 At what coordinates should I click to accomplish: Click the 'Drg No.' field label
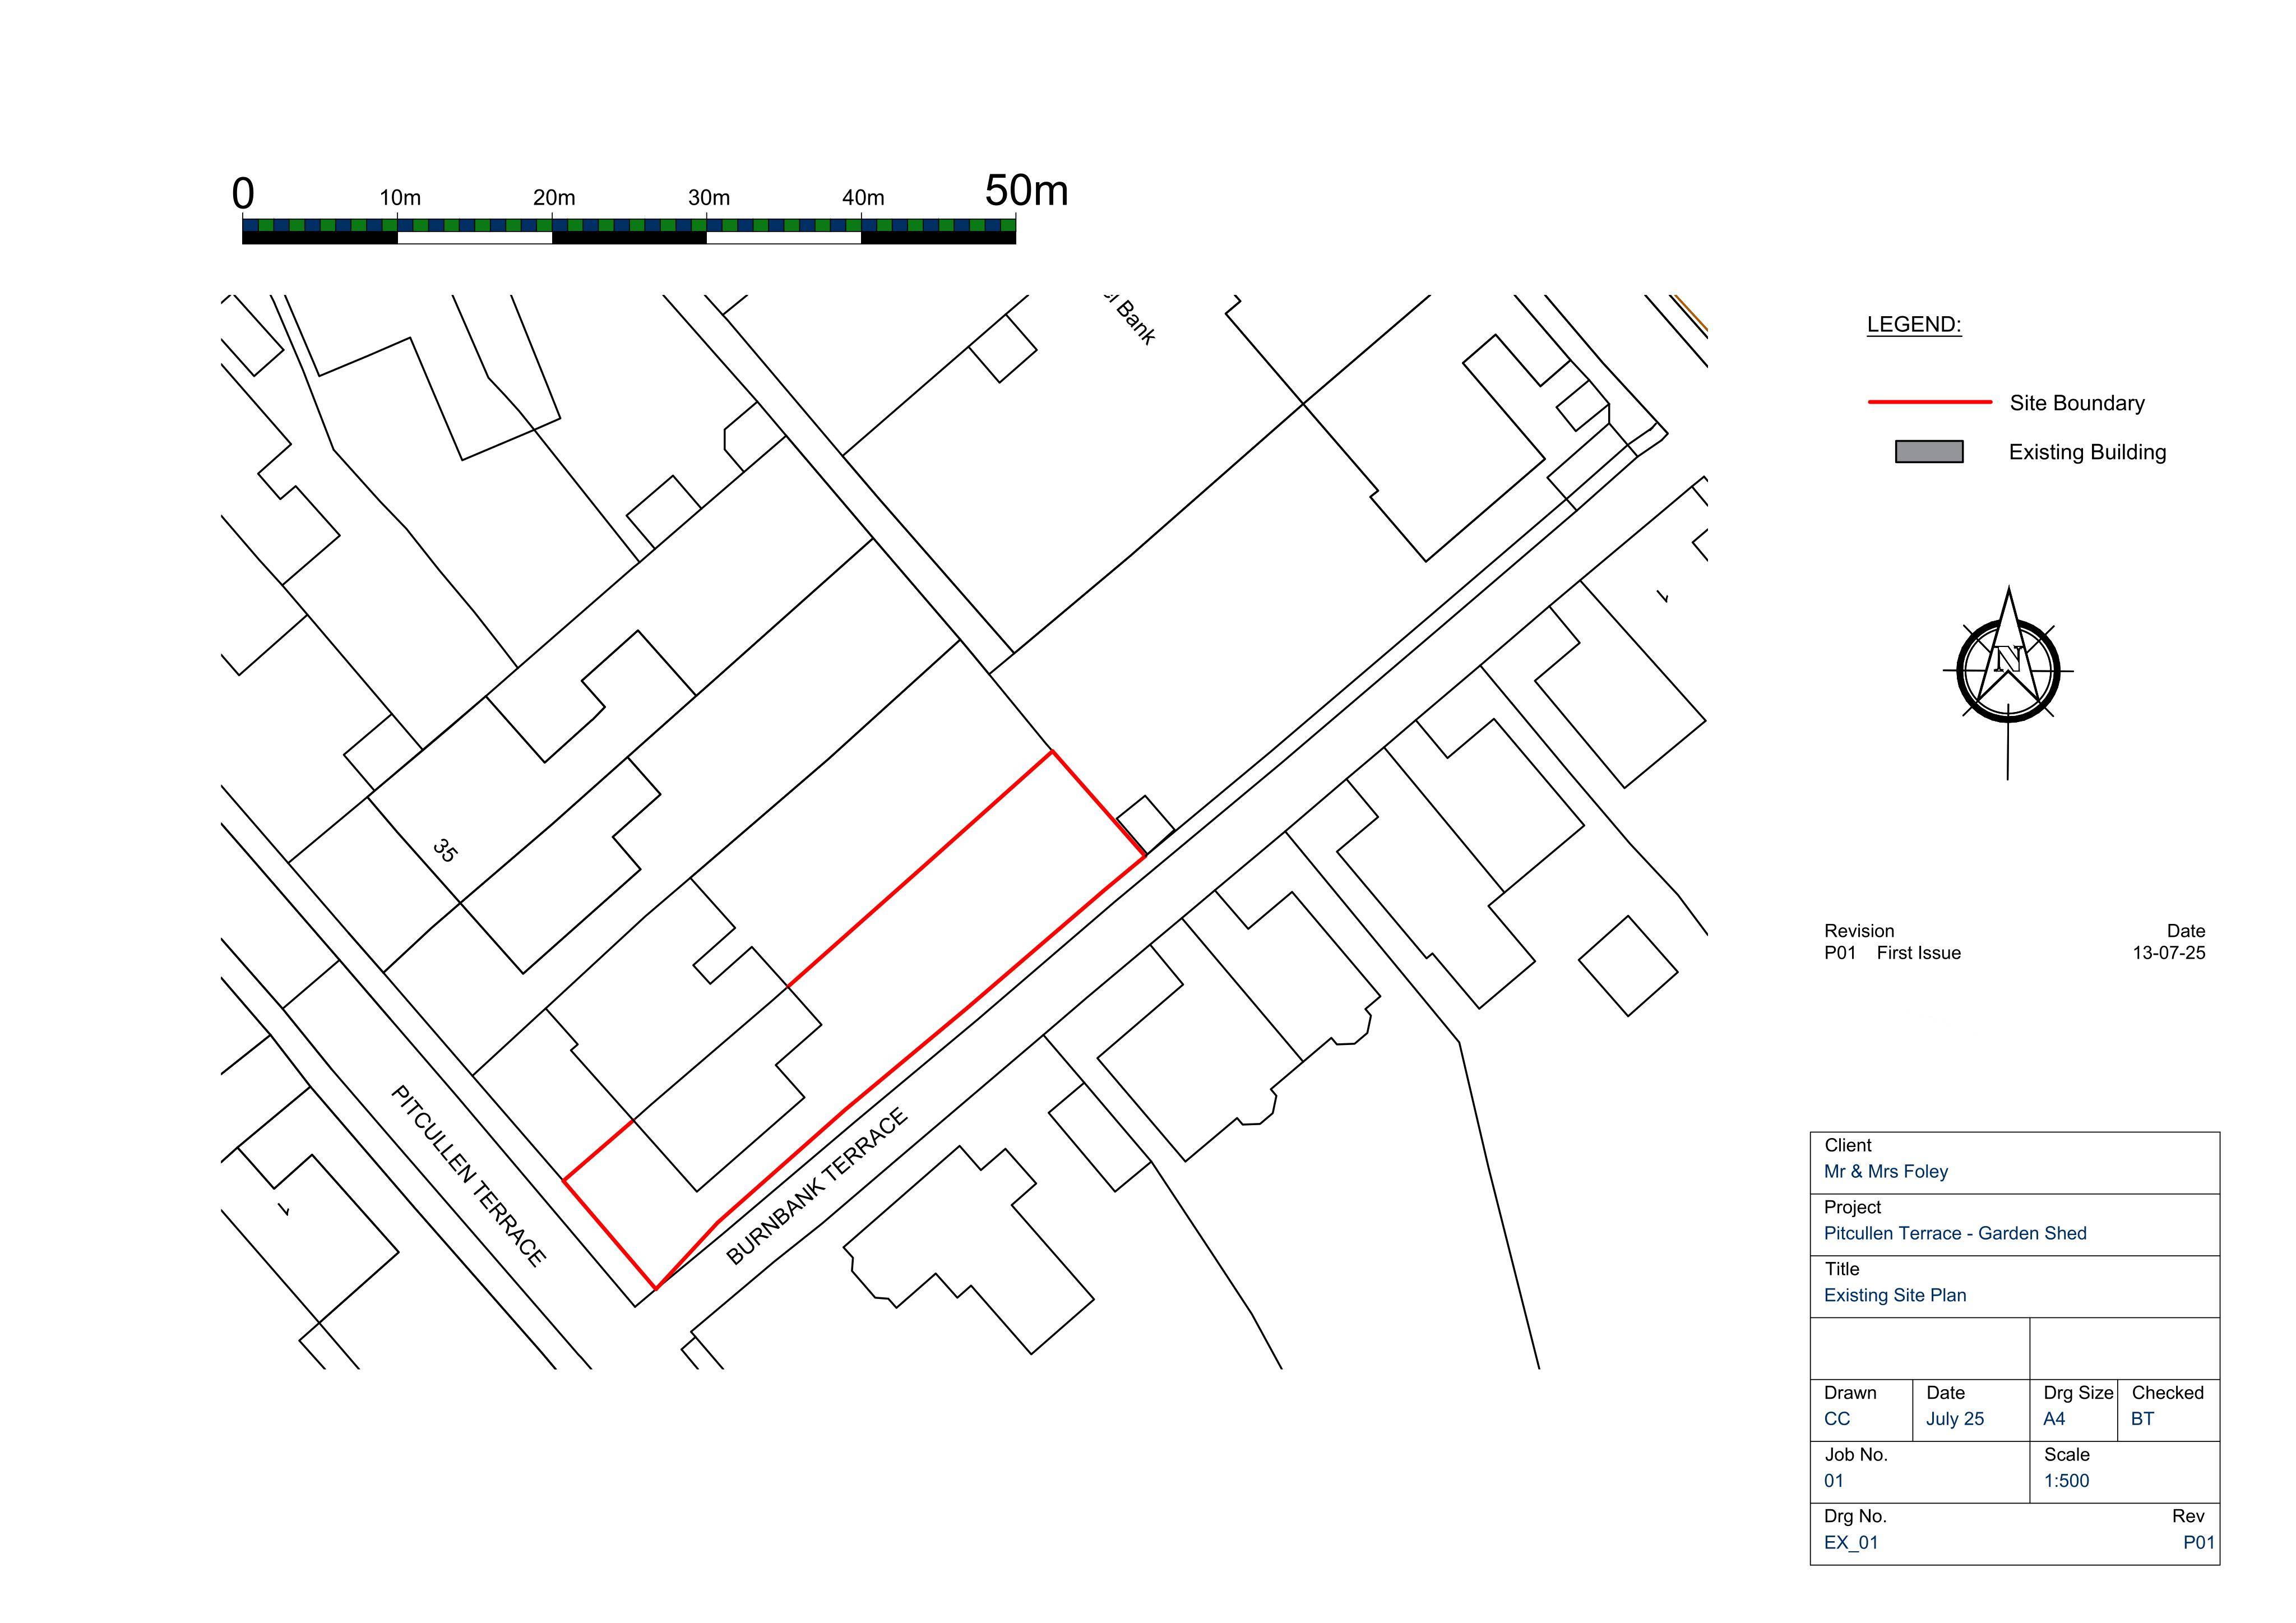tap(1855, 1517)
